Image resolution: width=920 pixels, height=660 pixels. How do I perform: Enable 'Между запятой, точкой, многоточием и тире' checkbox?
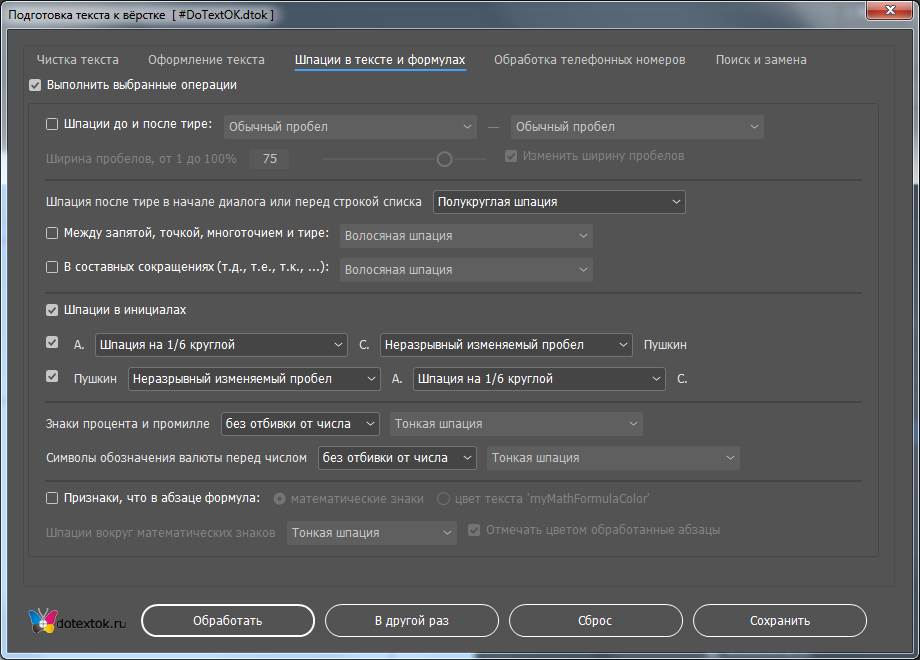(52, 233)
